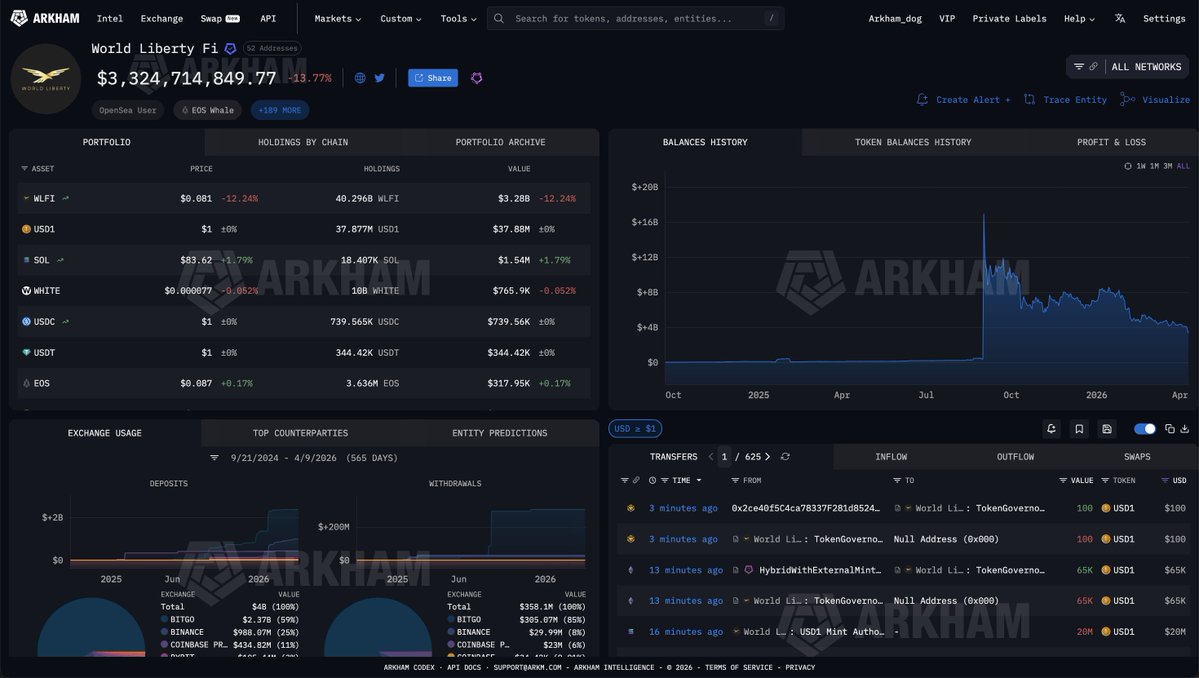The height and width of the screenshot is (678, 1199).
Task: Click Trace Entity link
Action: (x=1065, y=99)
